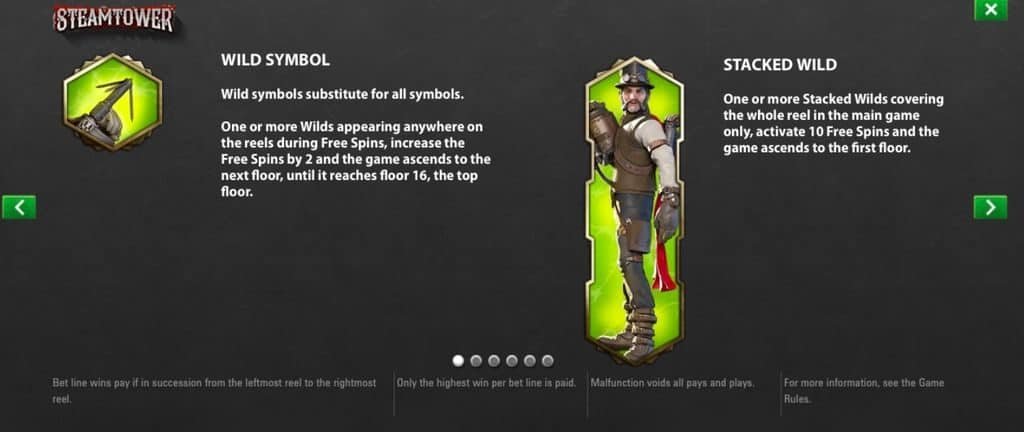1024x432 pixels.
Task: Select the second page indicator dot
Action: (x=476, y=360)
